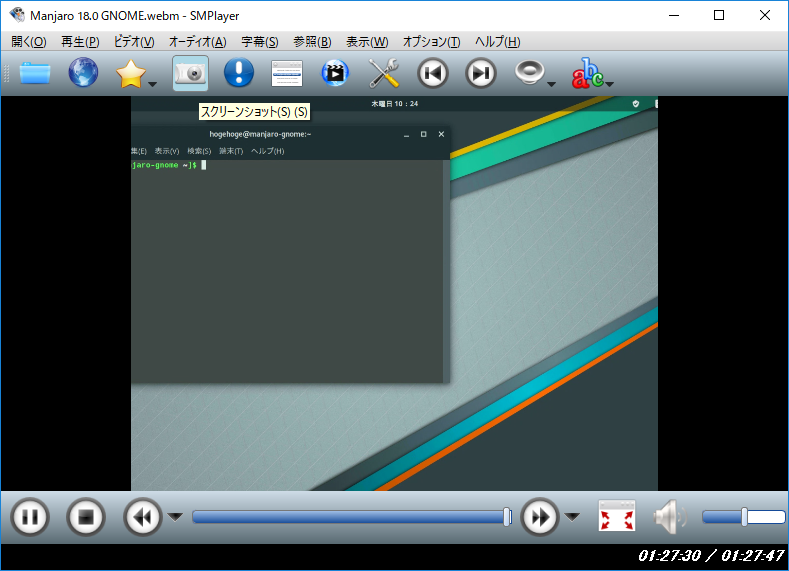Click the speaker audio track icon
789x571 pixels.
(x=529, y=72)
